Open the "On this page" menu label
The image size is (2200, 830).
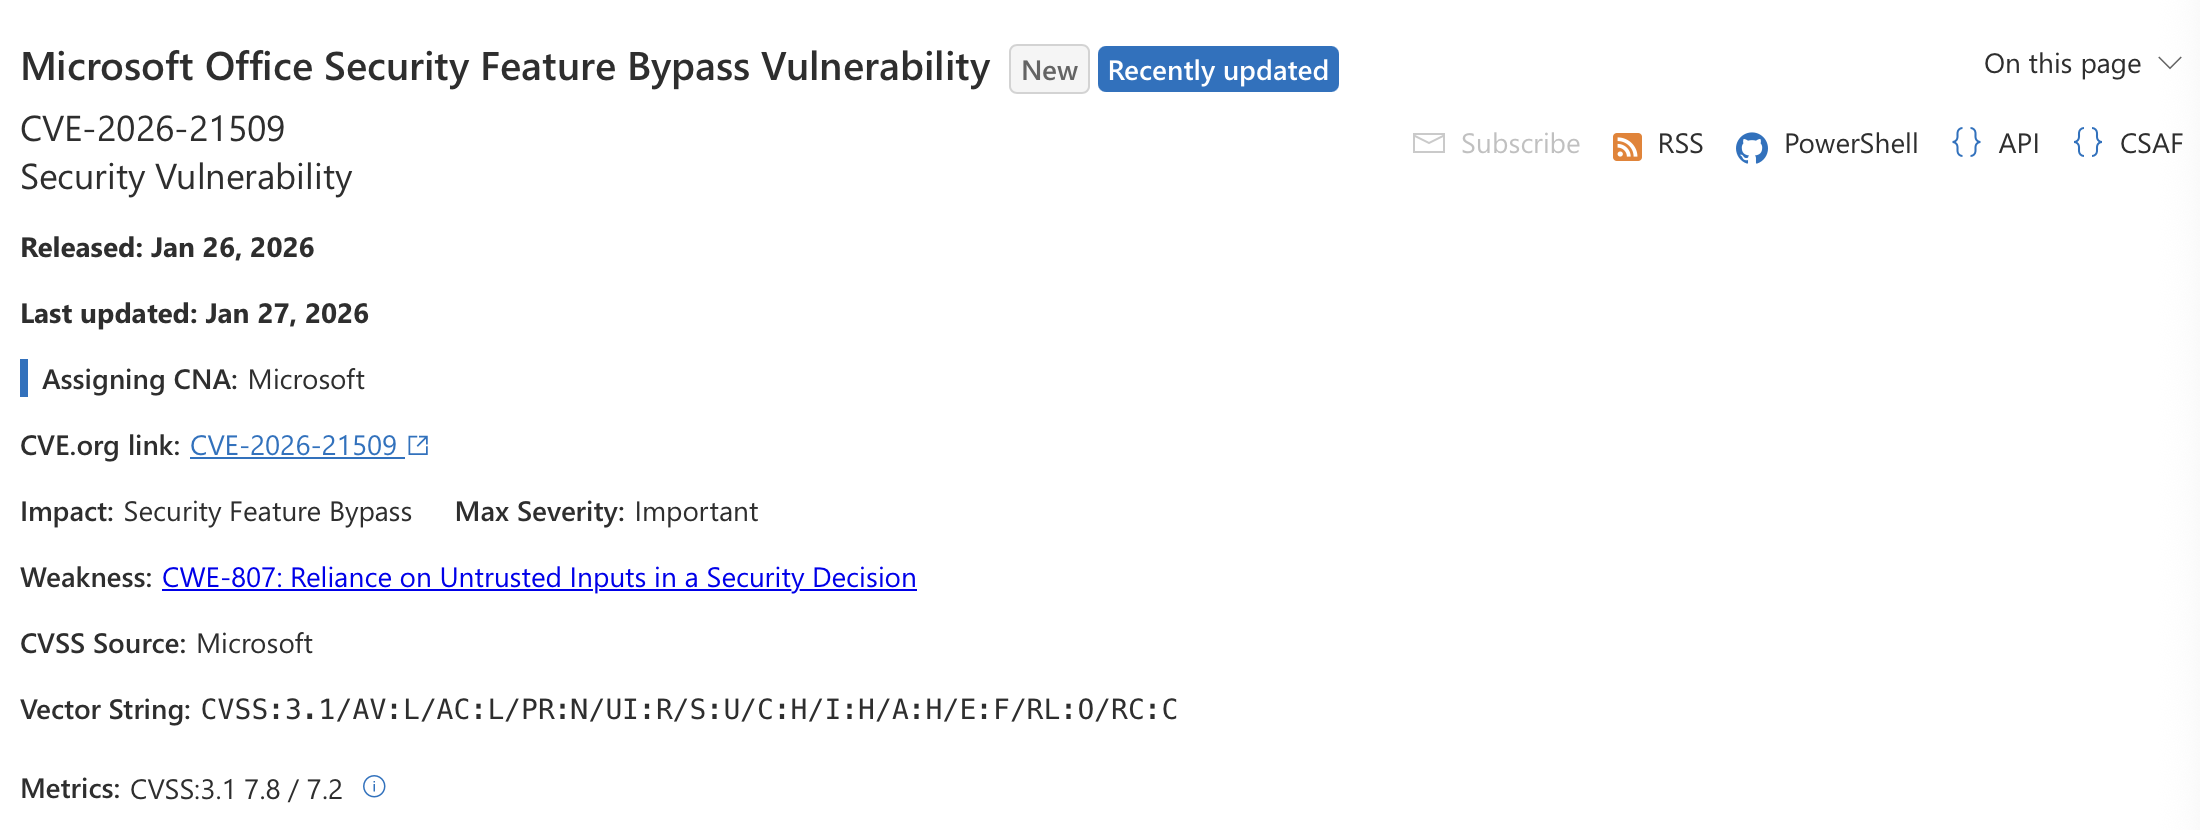click(2062, 64)
